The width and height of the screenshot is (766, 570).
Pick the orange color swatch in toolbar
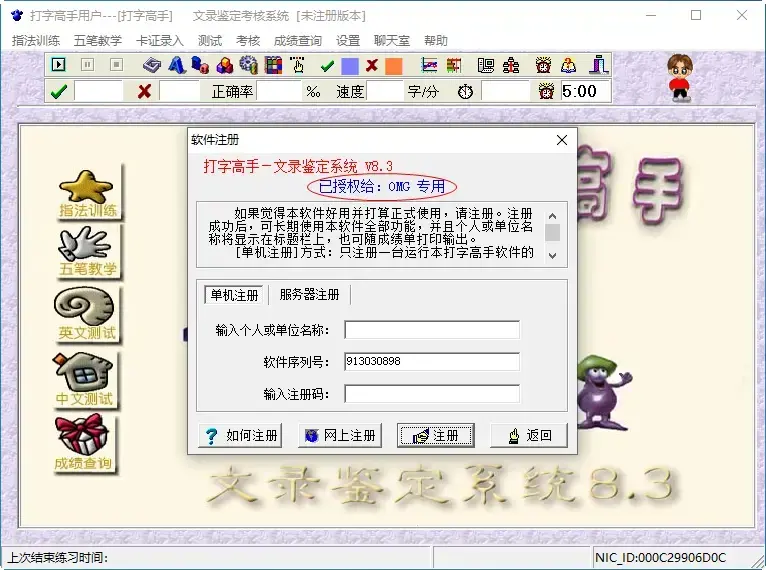[394, 65]
